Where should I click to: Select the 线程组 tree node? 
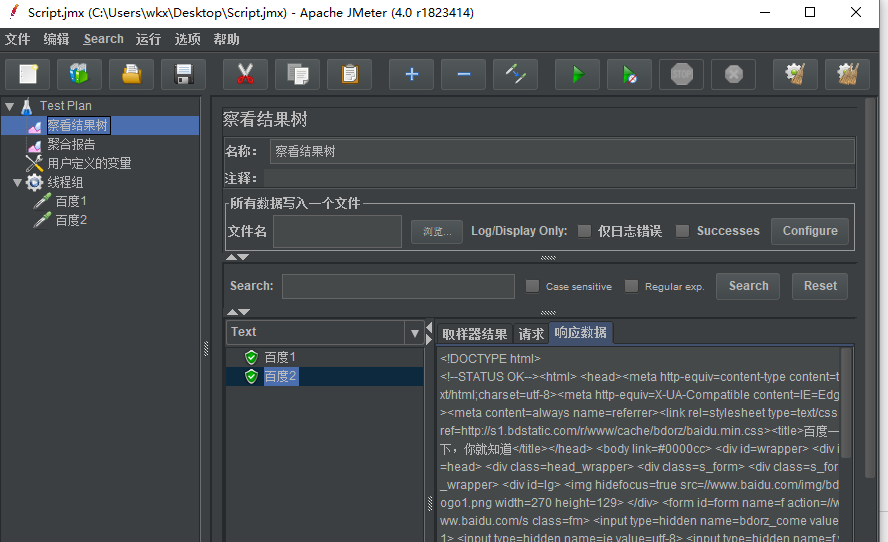65,182
